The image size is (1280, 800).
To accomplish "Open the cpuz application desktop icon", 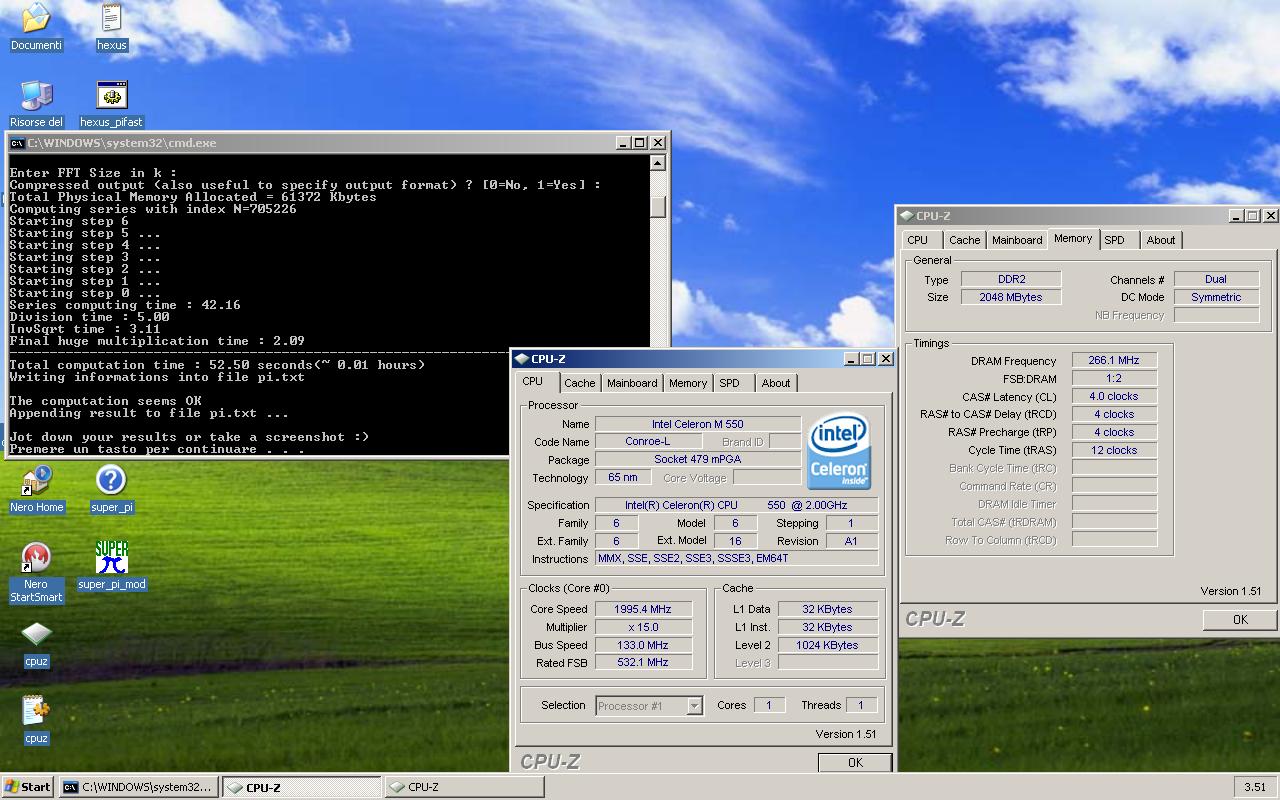I will pos(36,634).
